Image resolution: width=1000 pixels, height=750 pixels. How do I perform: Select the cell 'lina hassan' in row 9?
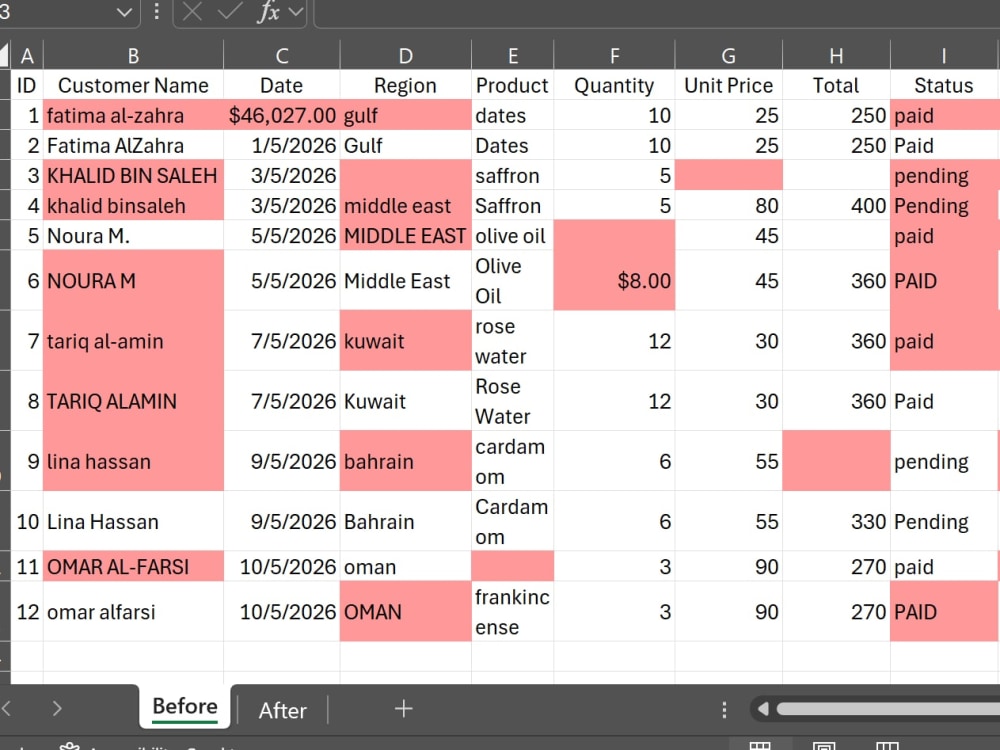133,460
